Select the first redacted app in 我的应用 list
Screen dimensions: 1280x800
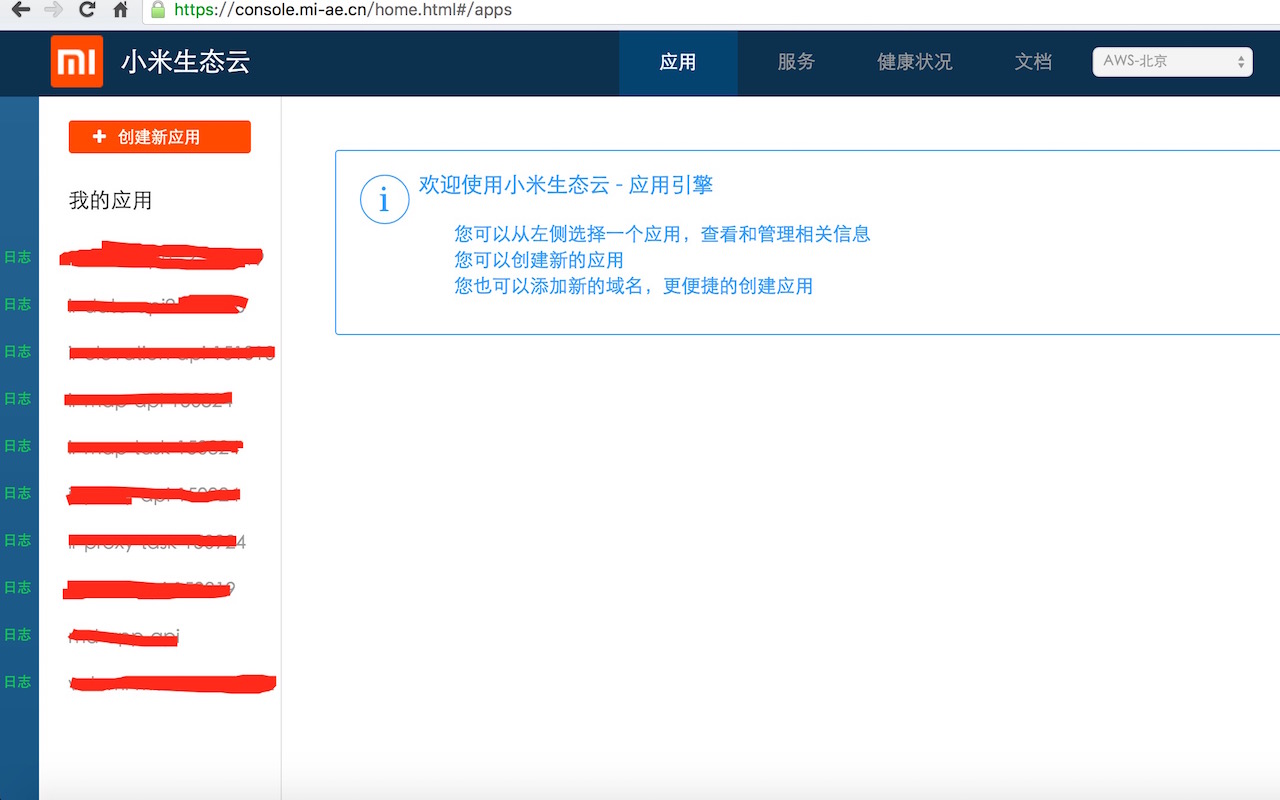pyautogui.click(x=160, y=257)
